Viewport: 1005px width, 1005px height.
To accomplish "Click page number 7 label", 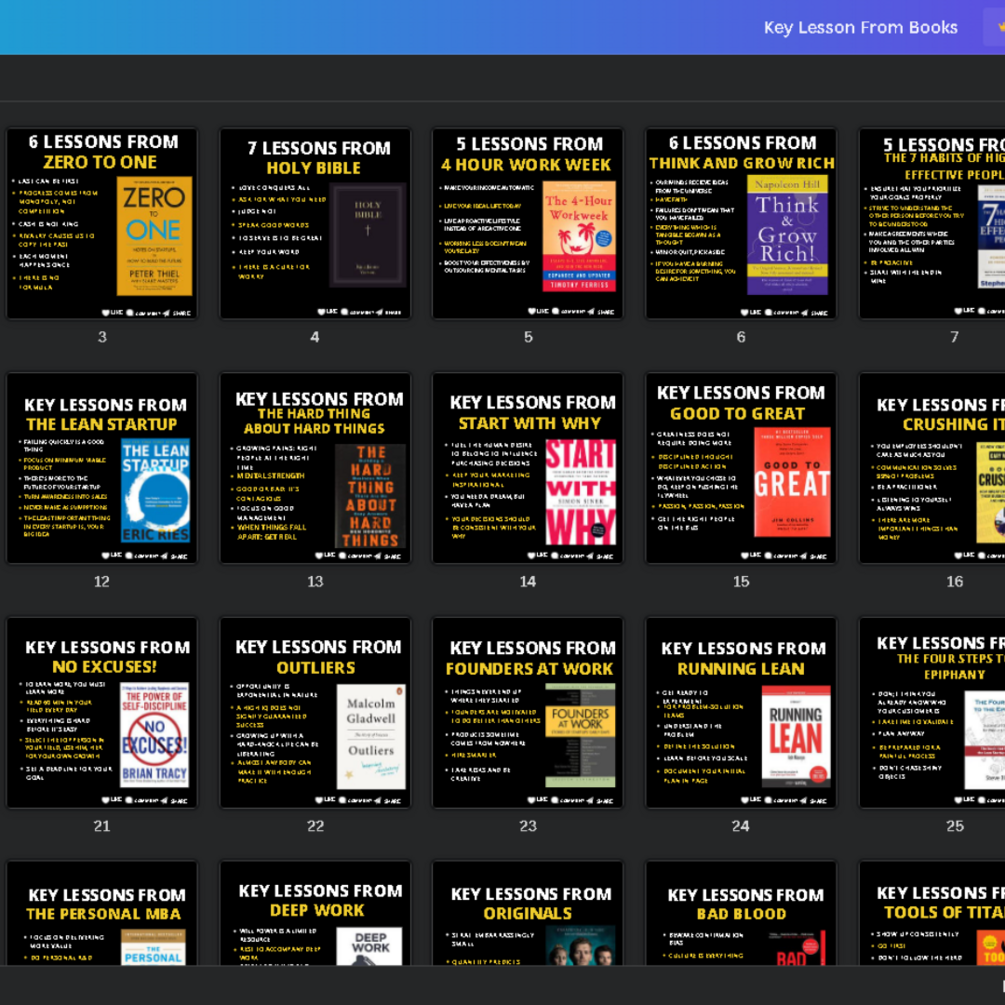I will pos(954,337).
